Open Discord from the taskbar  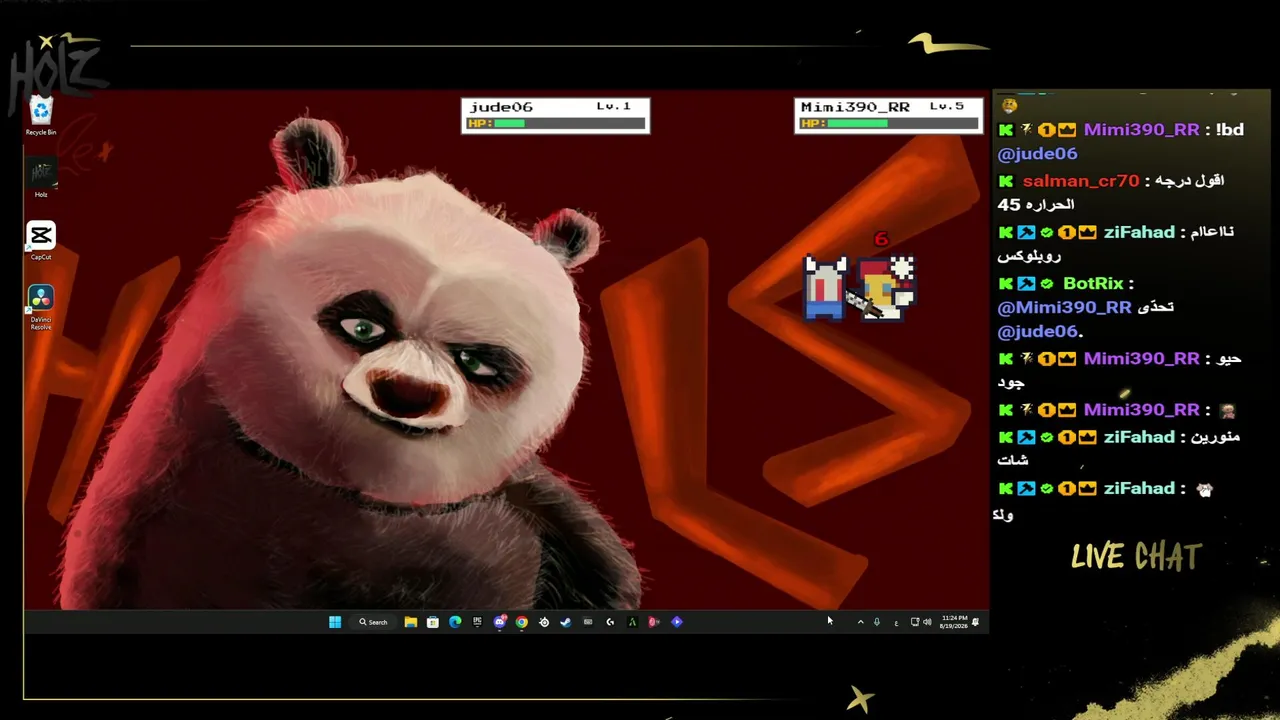click(x=500, y=622)
